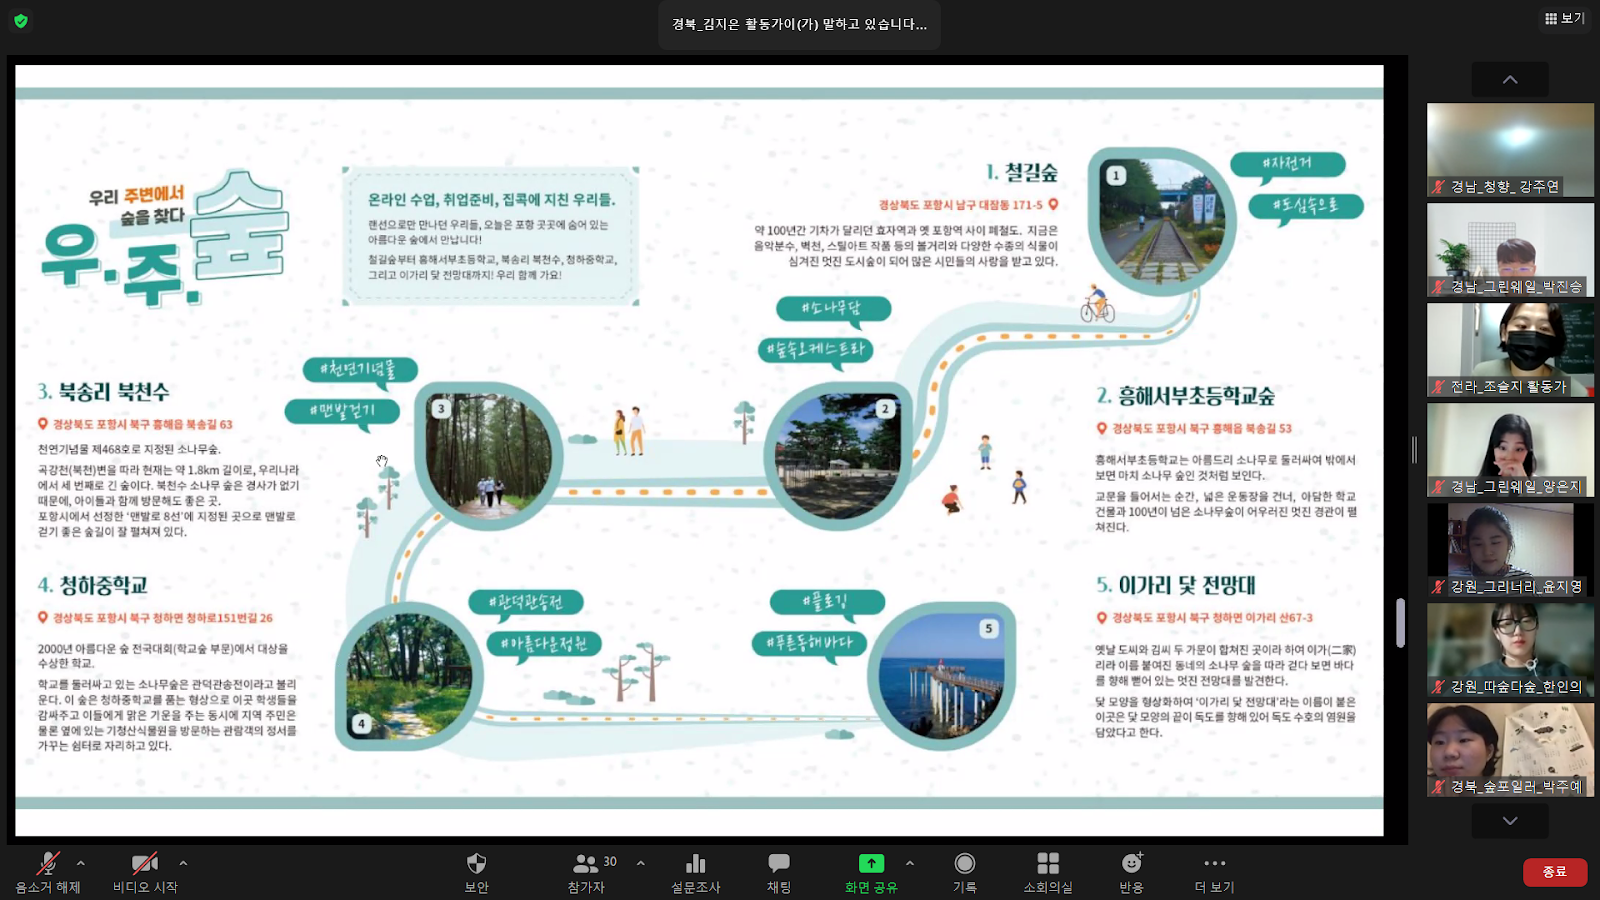Open the 채팅 chat panel
The height and width of the screenshot is (900, 1600).
(x=779, y=872)
